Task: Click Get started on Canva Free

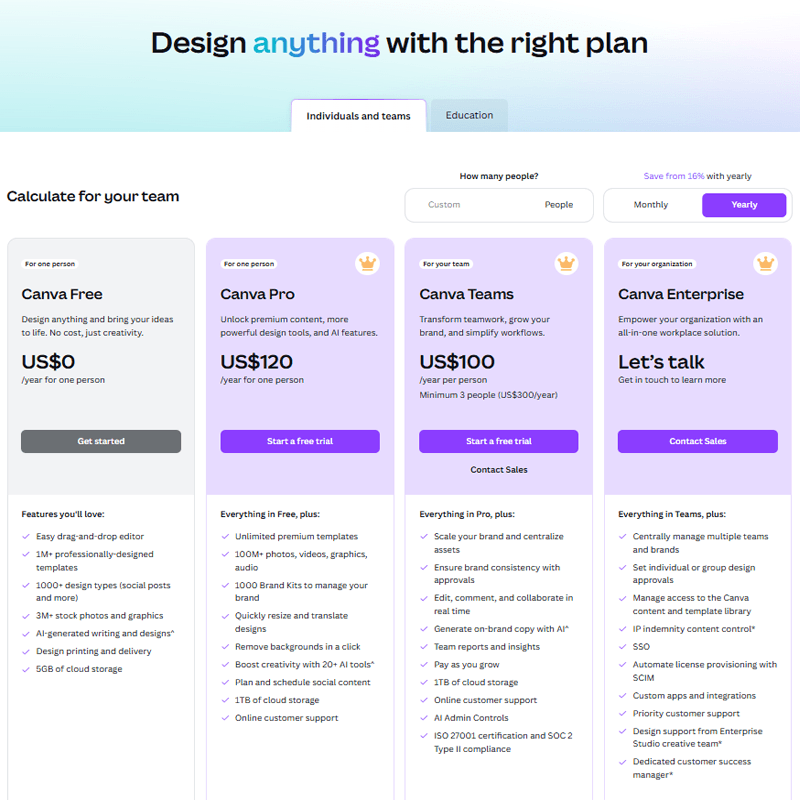Action: (x=101, y=441)
